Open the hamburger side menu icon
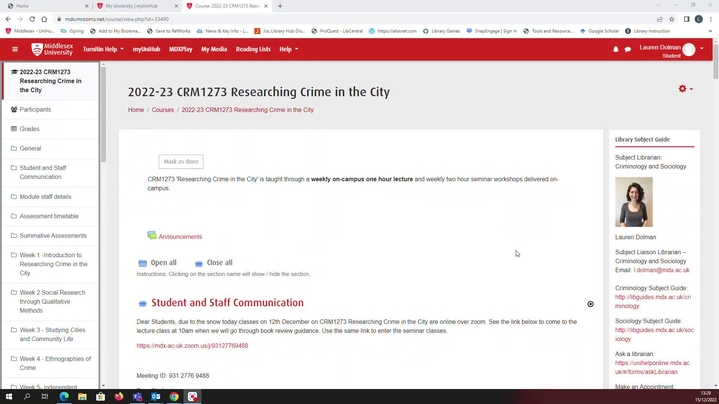 [x=14, y=49]
